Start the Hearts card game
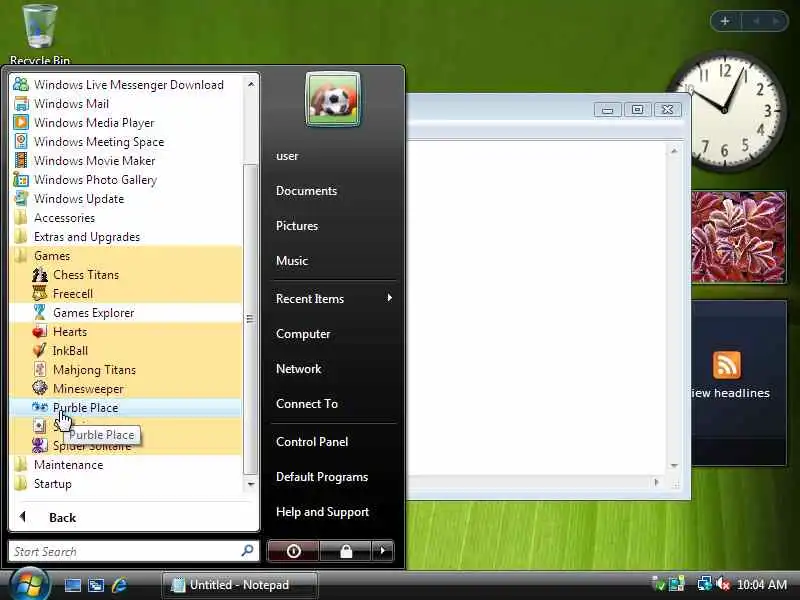Viewport: 800px width, 600px height. pos(126,332)
